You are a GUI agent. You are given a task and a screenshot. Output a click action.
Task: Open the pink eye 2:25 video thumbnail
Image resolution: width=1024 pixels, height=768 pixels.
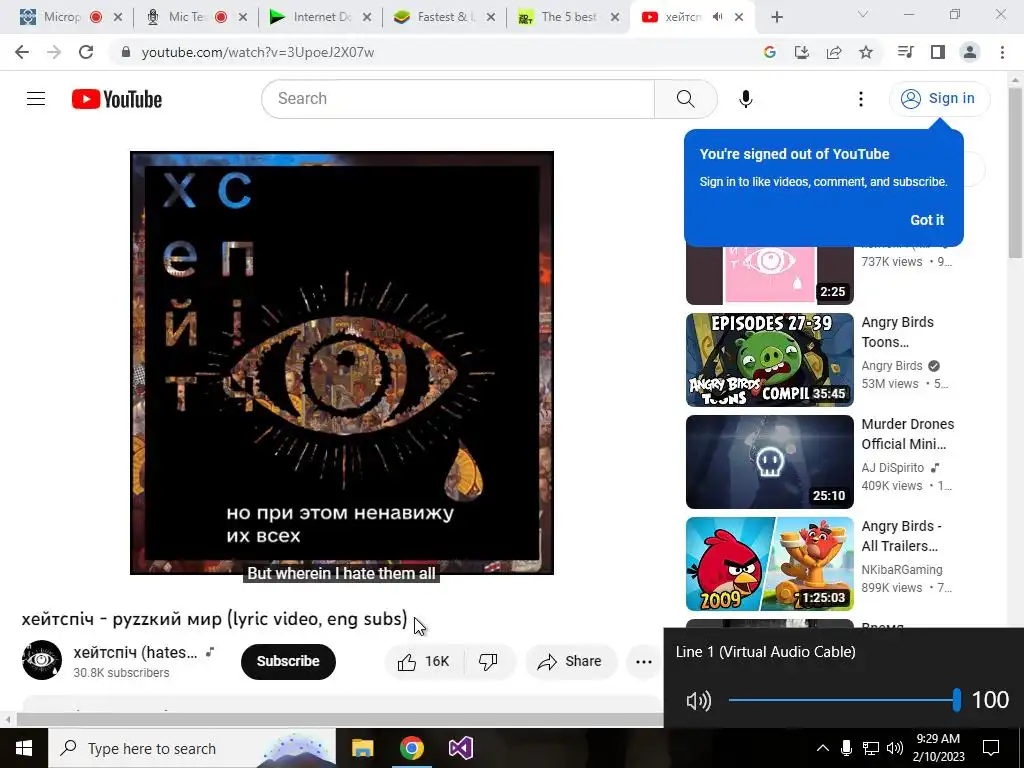coord(769,276)
